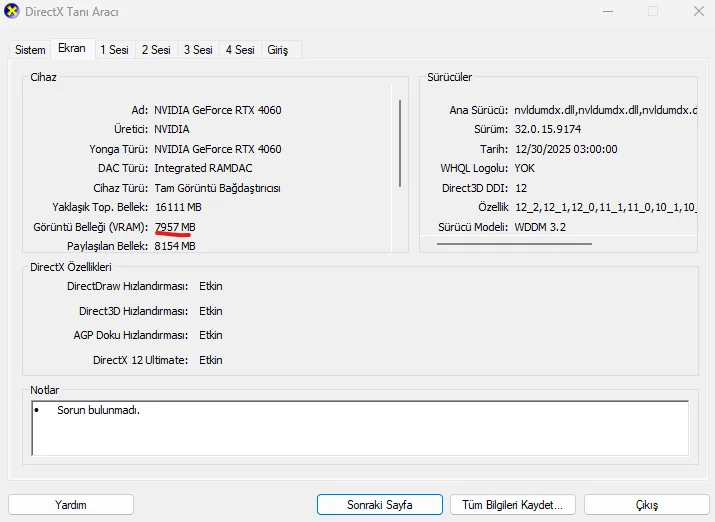Click the Sürücüler panel horizontal scrollbar
The height and width of the screenshot is (522, 715).
pos(514,244)
